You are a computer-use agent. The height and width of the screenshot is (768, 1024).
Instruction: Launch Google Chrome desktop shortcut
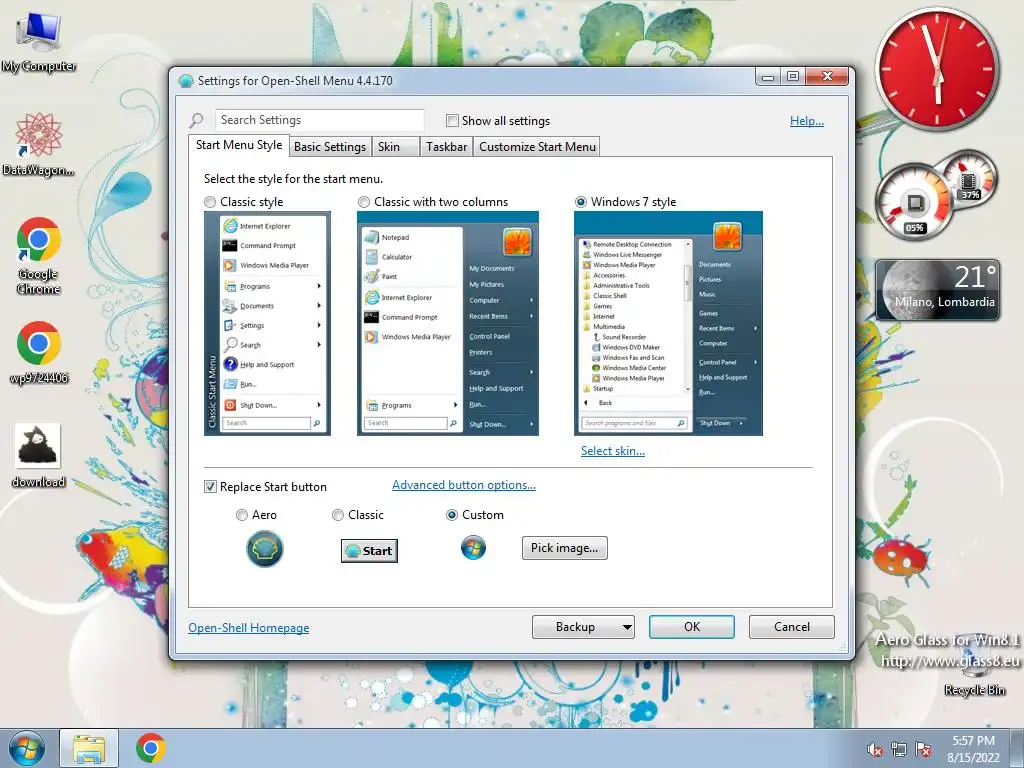(39, 256)
